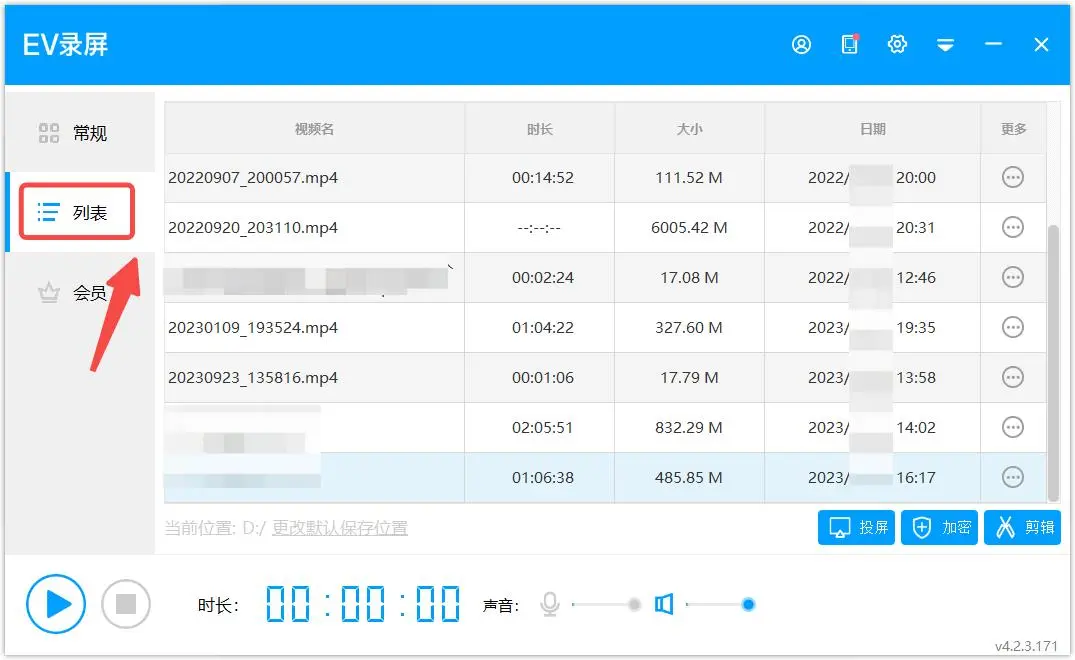Start recording with the blue play button

(x=56, y=604)
